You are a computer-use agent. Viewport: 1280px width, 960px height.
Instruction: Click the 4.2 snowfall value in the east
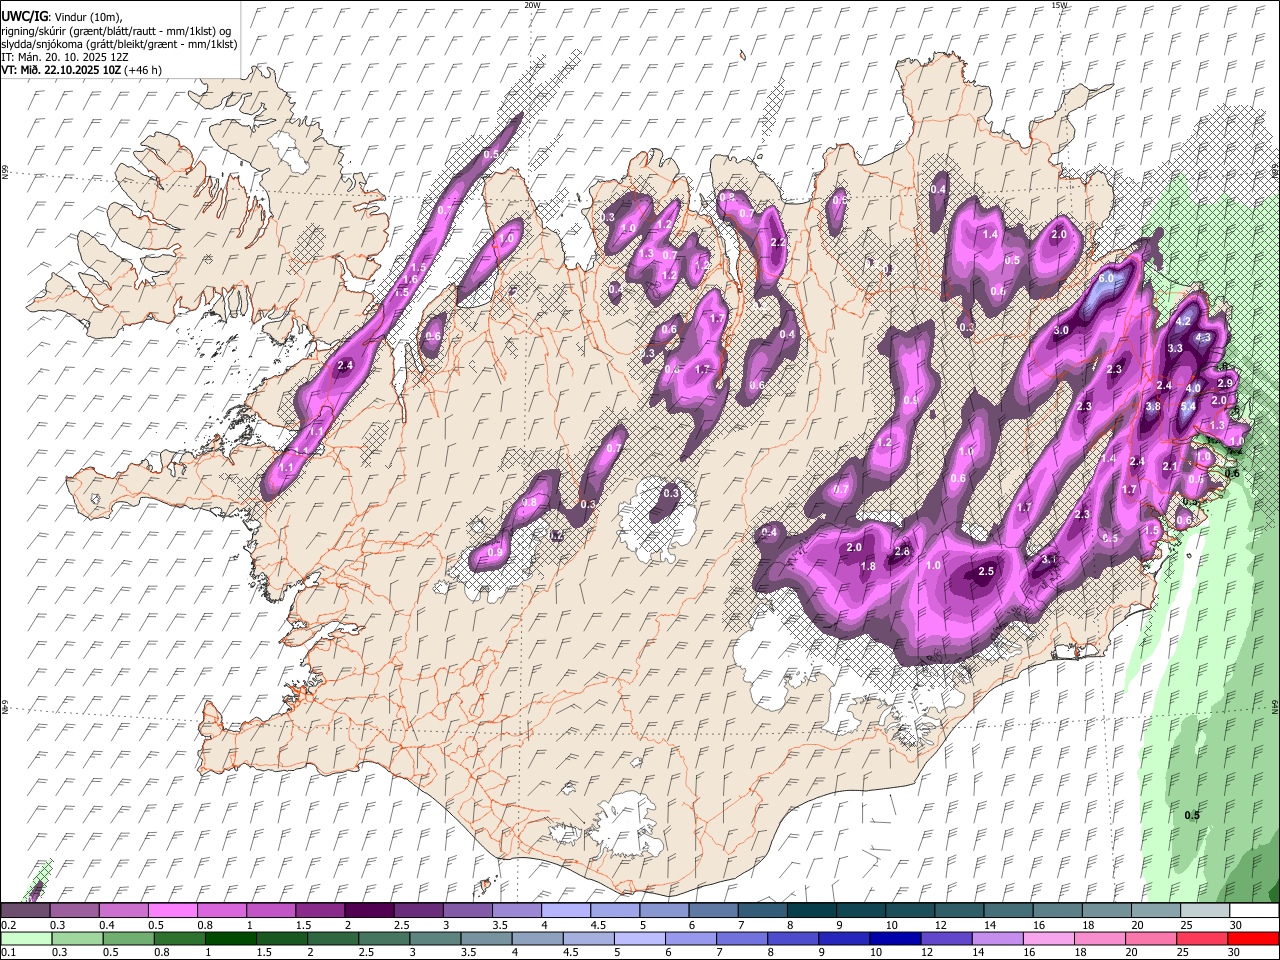pyautogui.click(x=1183, y=322)
